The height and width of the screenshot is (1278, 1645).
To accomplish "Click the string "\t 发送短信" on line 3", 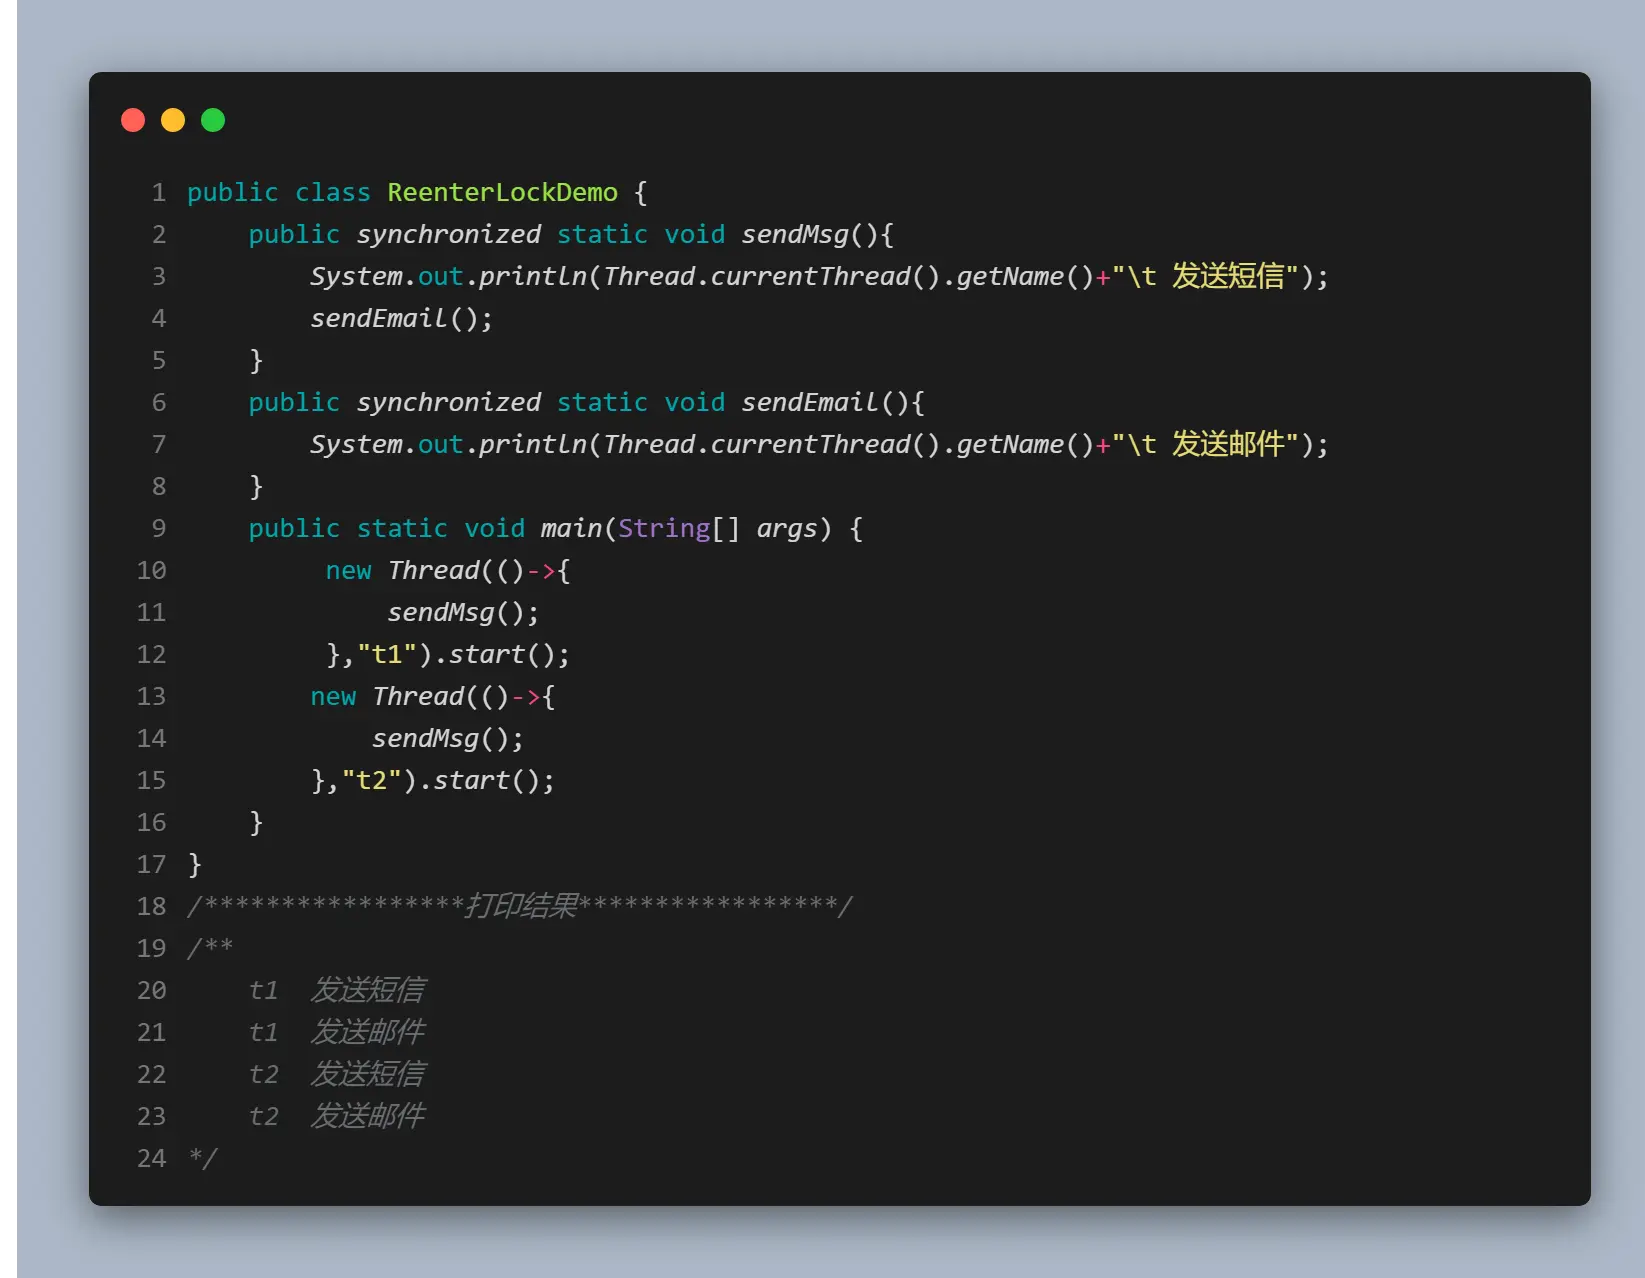I will coord(1205,276).
